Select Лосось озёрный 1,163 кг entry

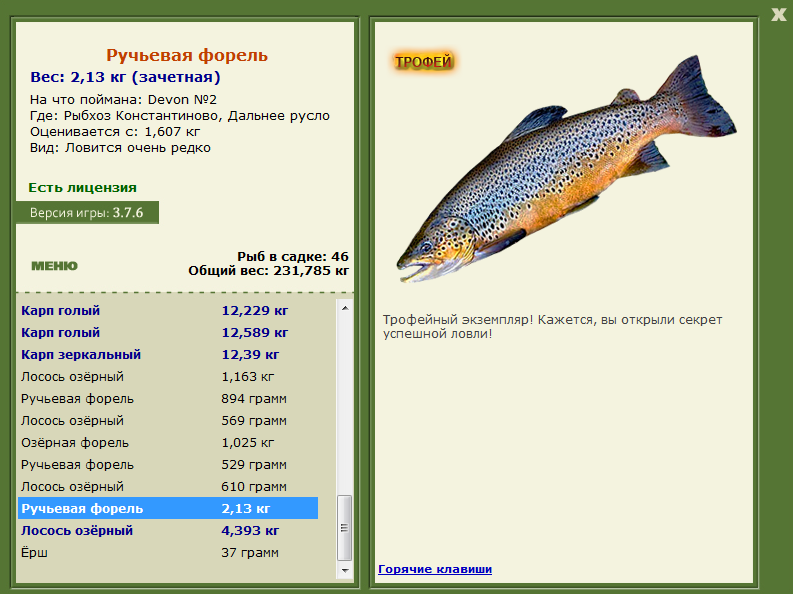[168, 377]
